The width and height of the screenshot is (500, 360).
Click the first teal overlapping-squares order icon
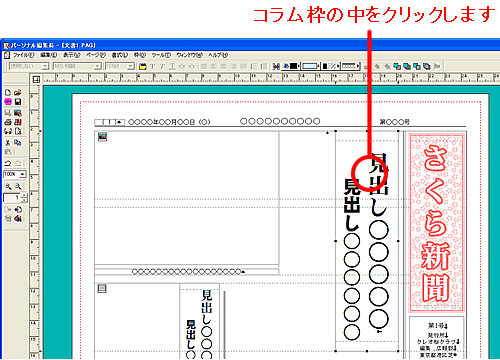tap(397, 66)
